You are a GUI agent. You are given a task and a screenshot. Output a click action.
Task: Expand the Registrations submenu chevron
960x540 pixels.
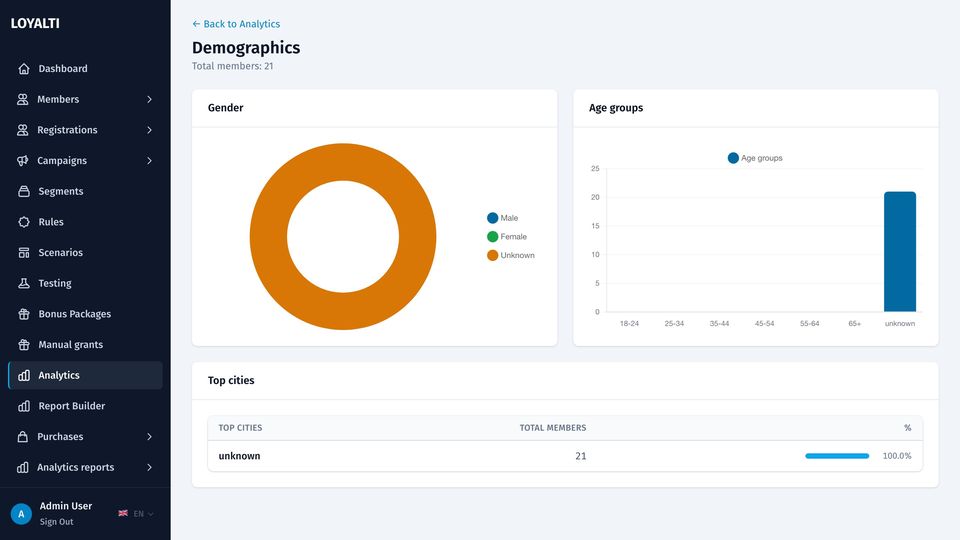(x=149, y=130)
